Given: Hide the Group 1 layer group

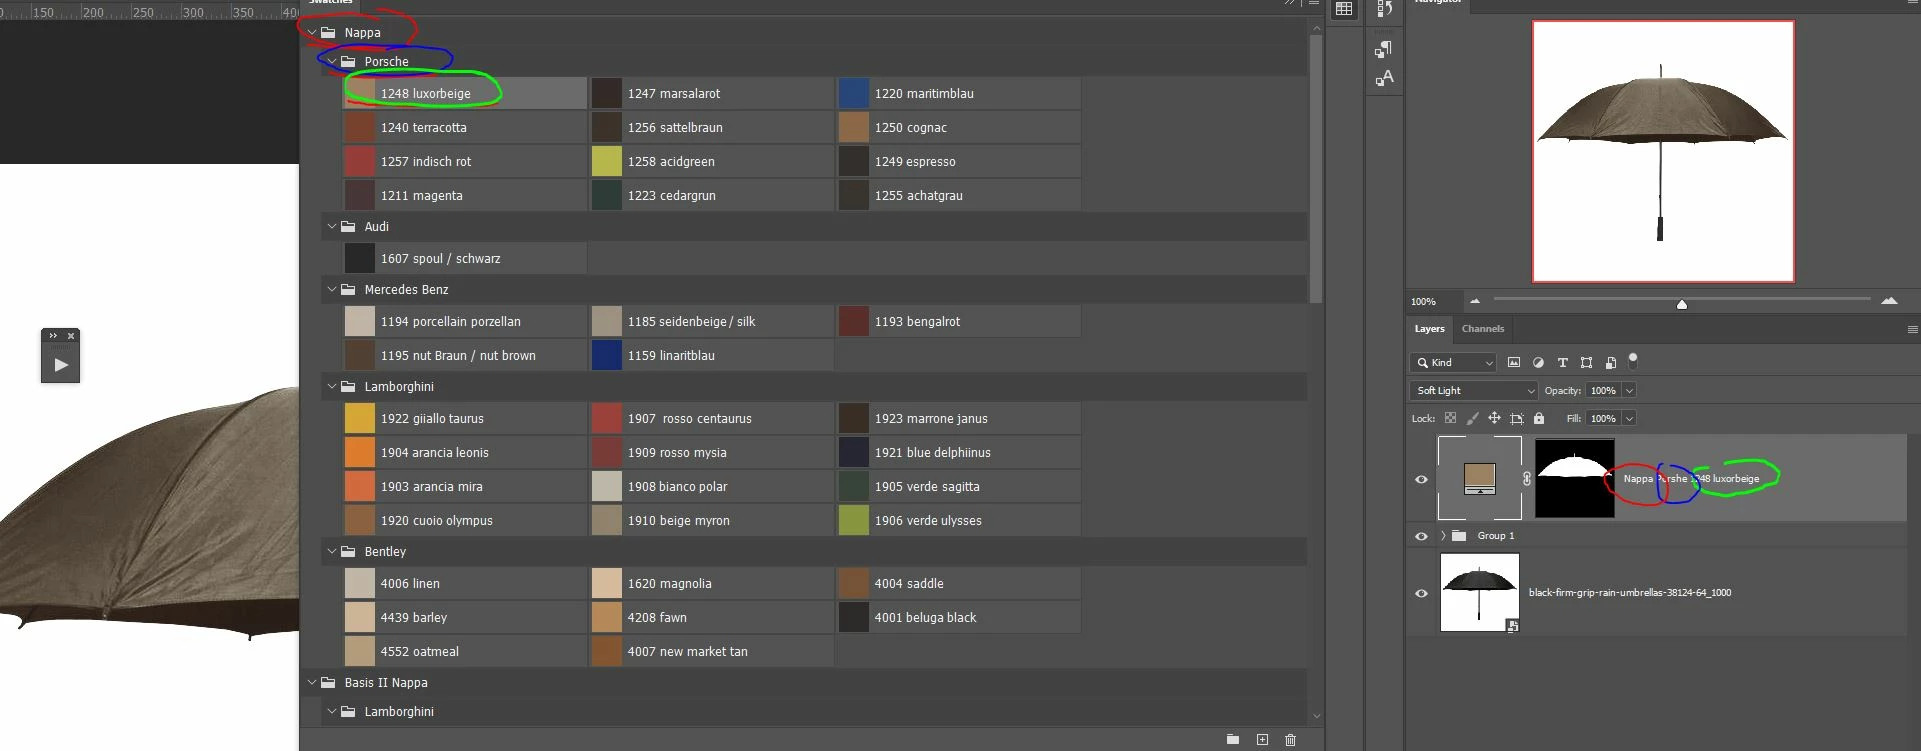Looking at the screenshot, I should pos(1421,536).
